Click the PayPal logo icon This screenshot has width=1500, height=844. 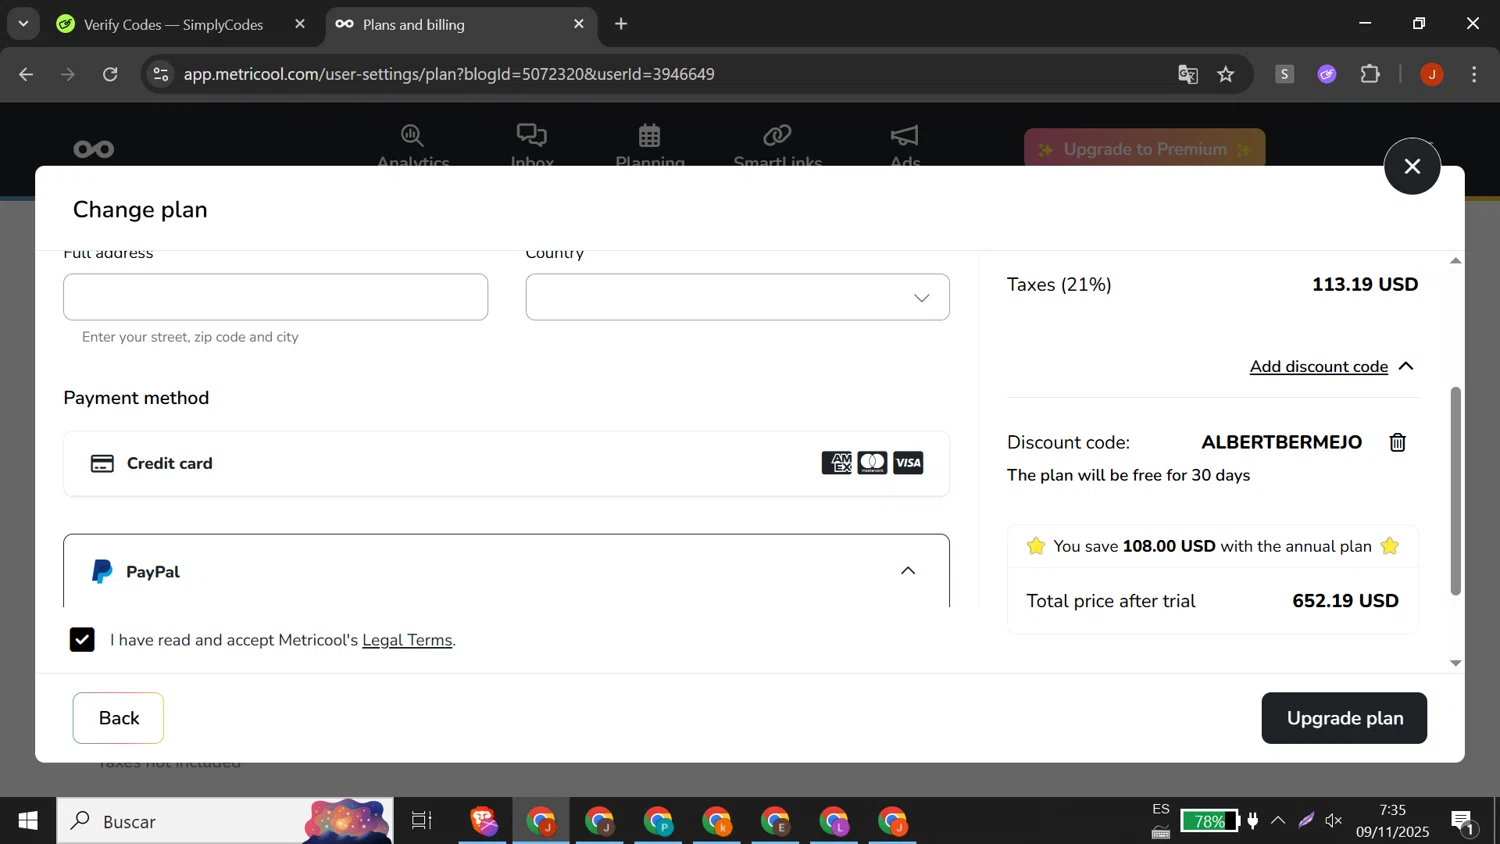coord(102,571)
